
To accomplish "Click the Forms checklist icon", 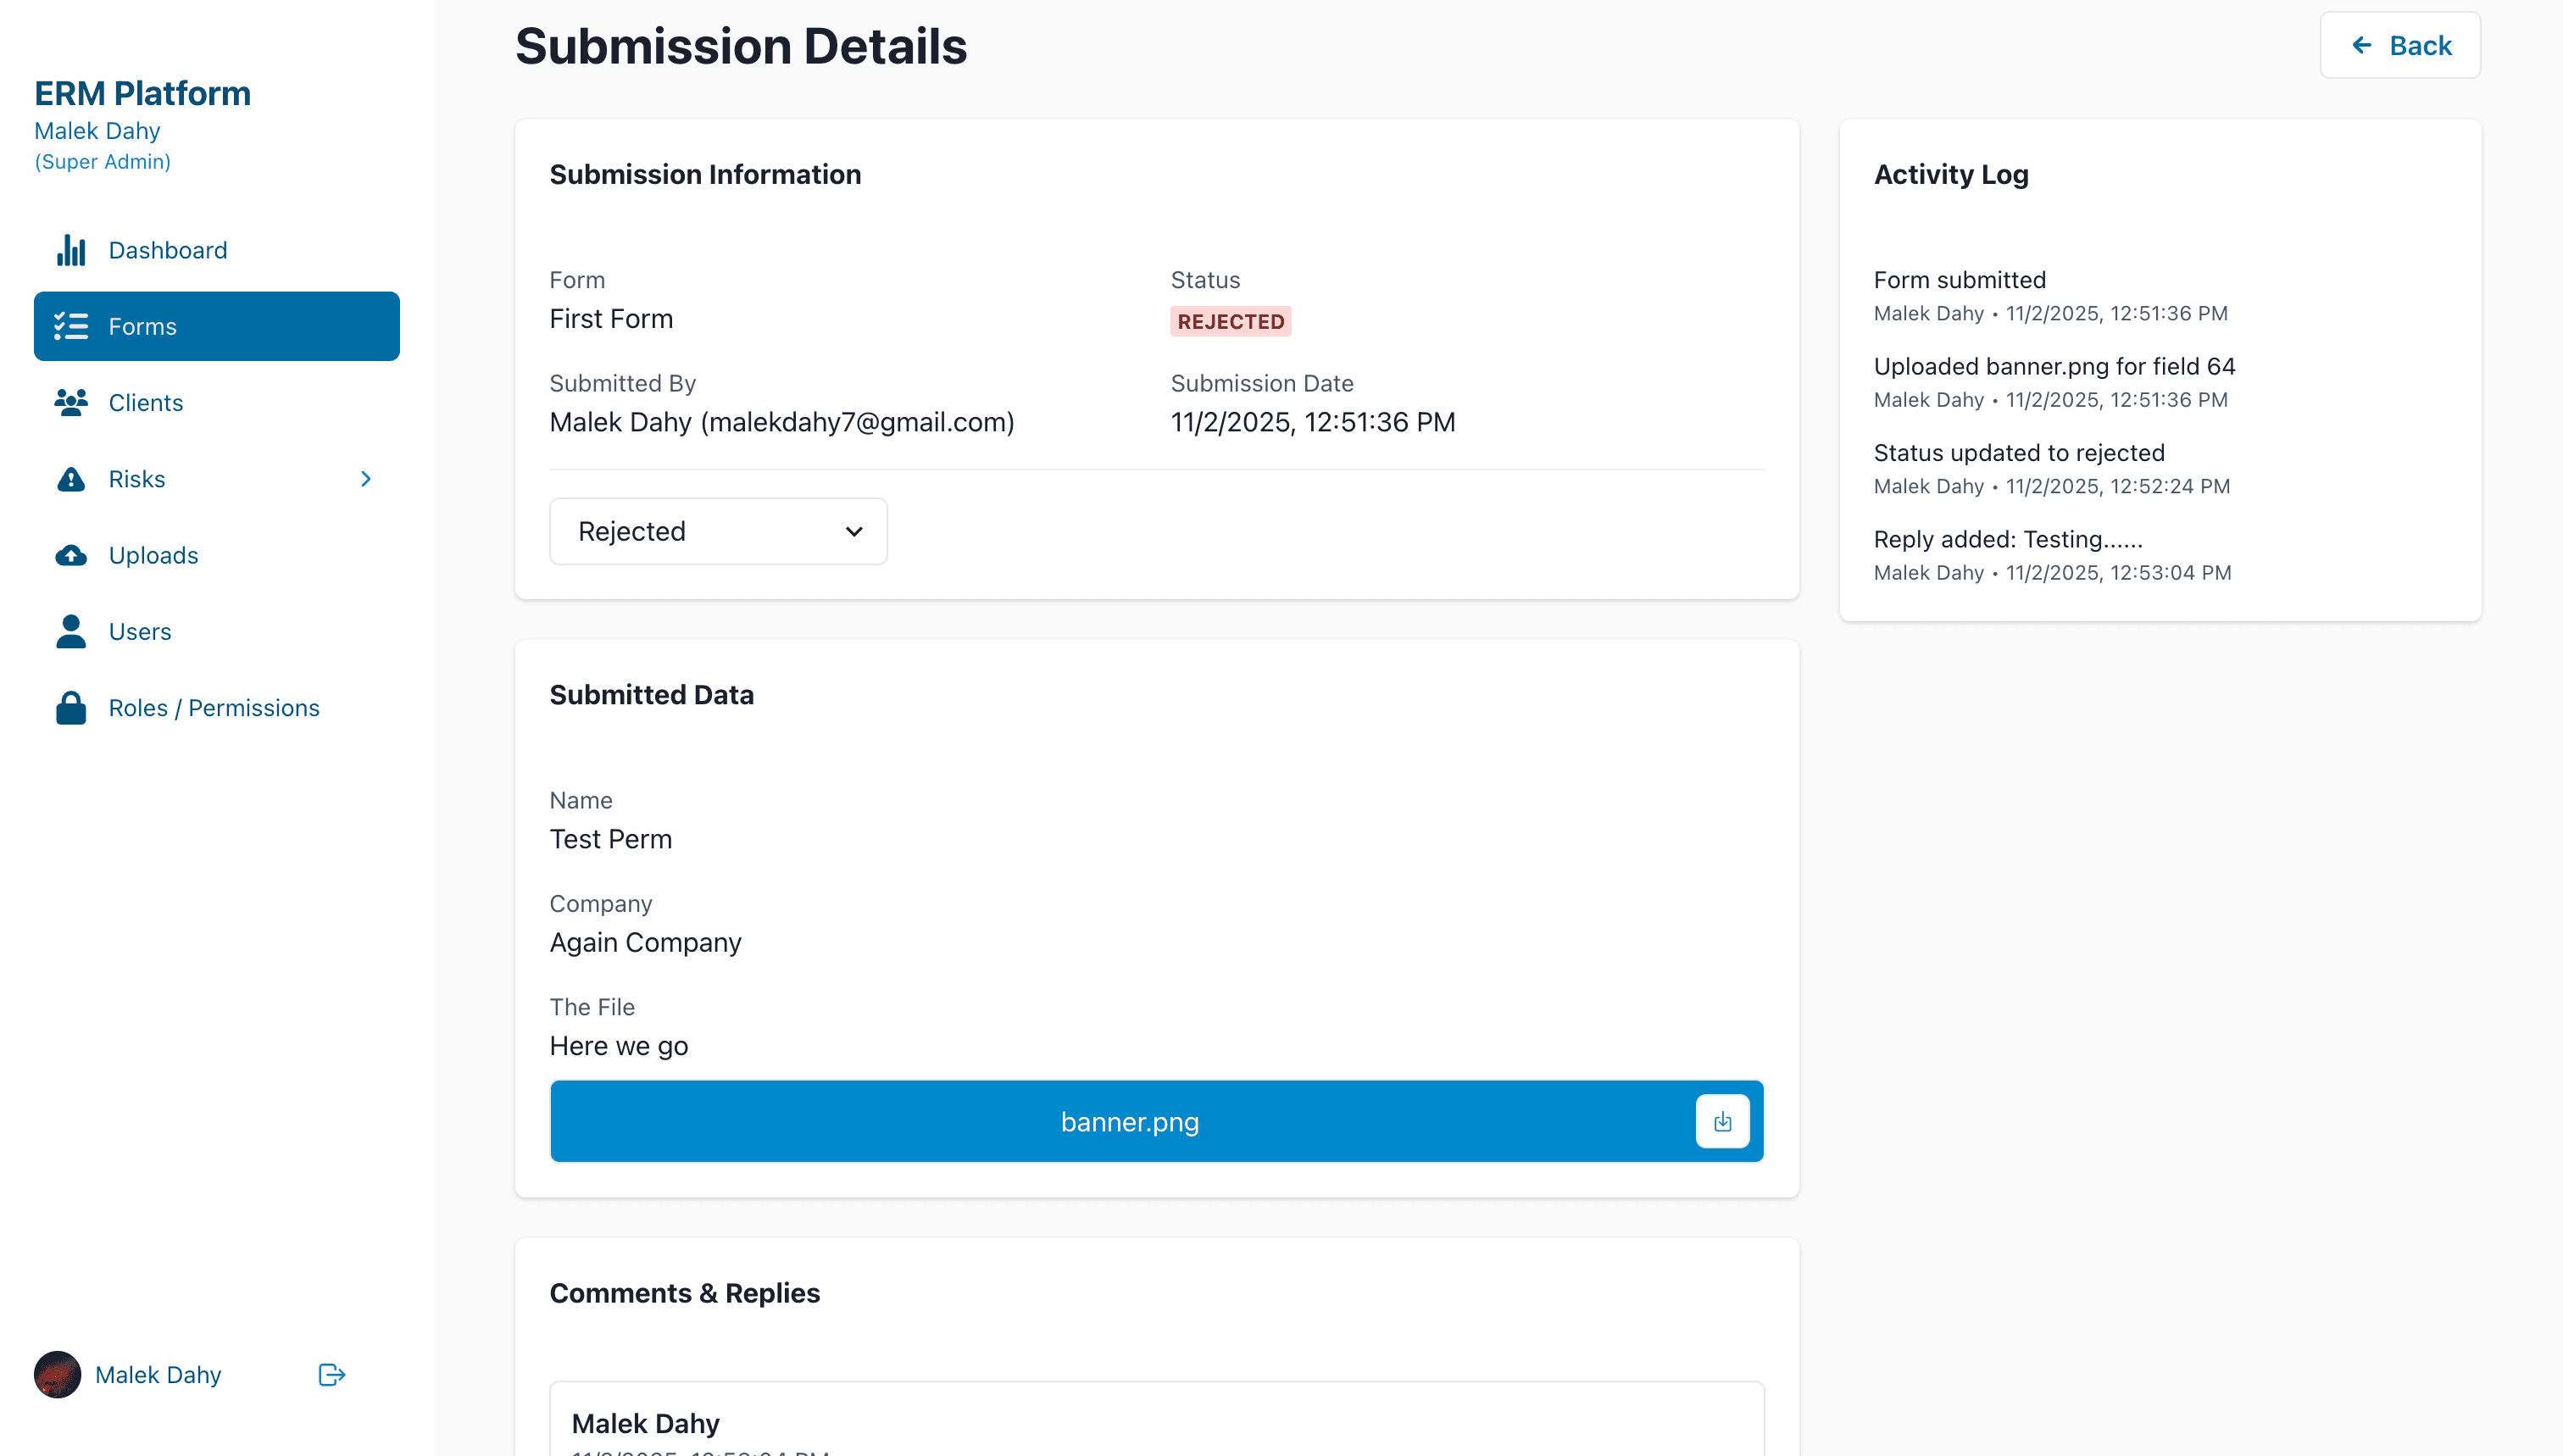I will point(71,326).
